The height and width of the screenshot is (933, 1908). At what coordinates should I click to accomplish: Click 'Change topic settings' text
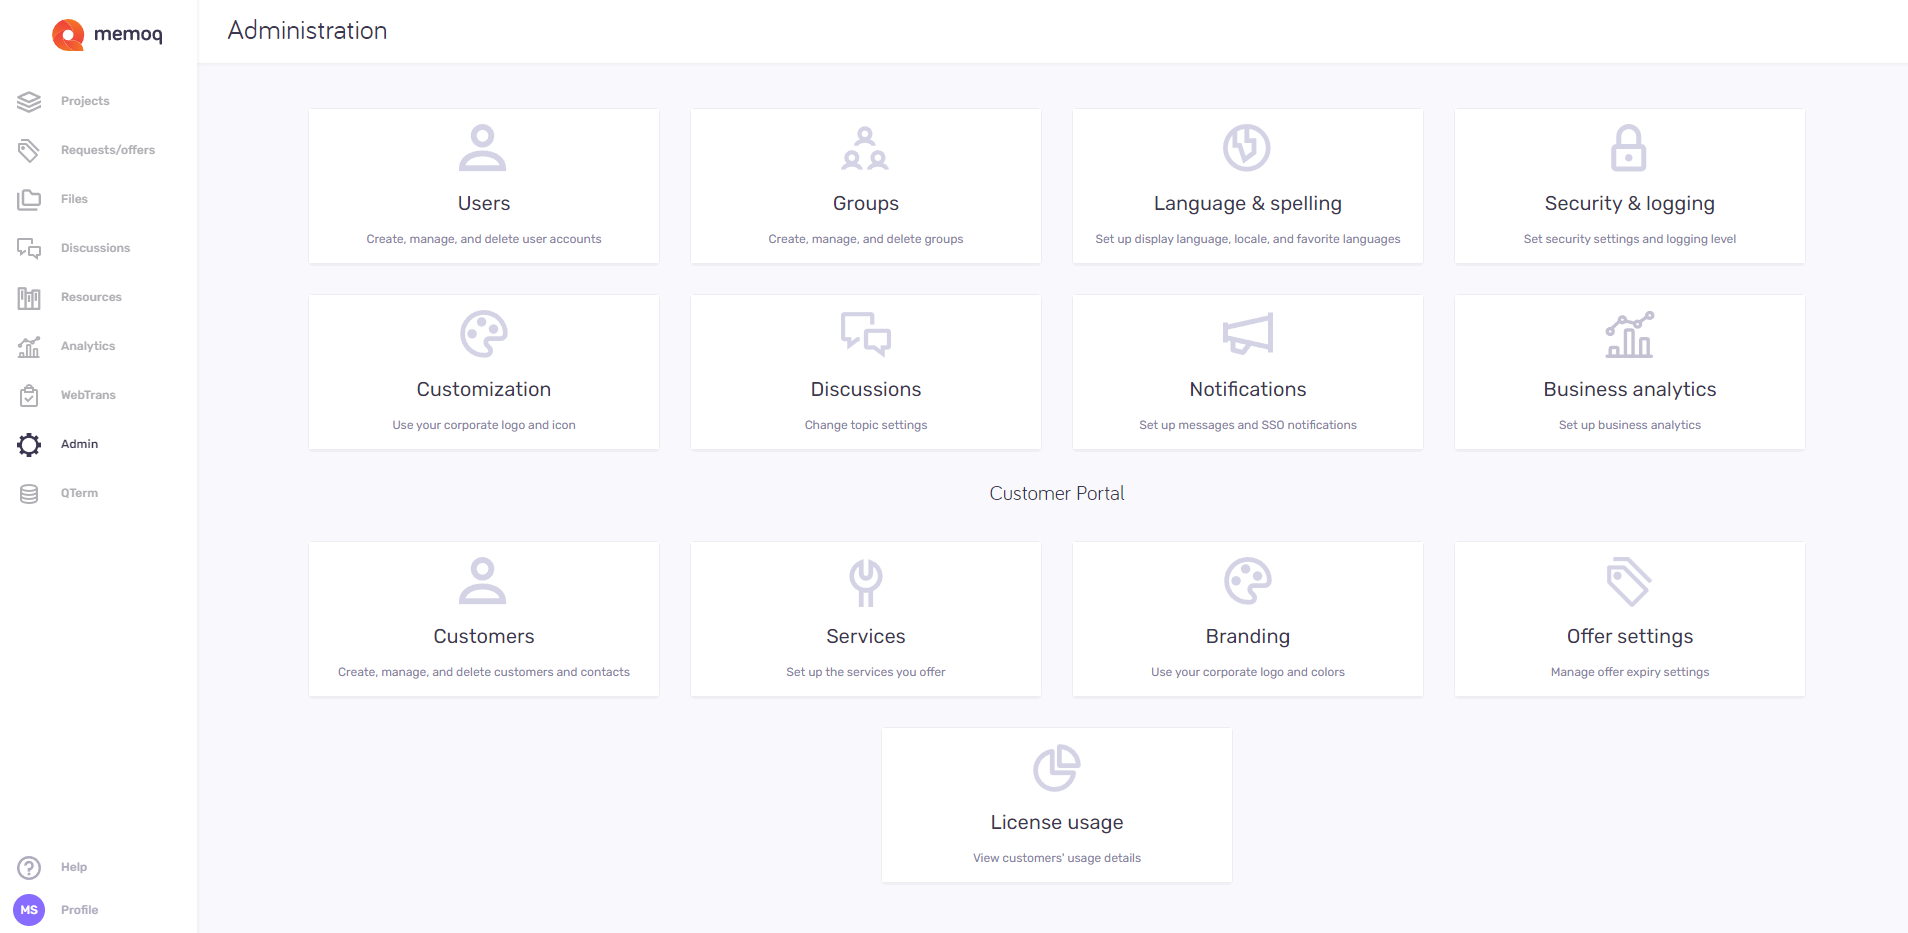(x=866, y=425)
